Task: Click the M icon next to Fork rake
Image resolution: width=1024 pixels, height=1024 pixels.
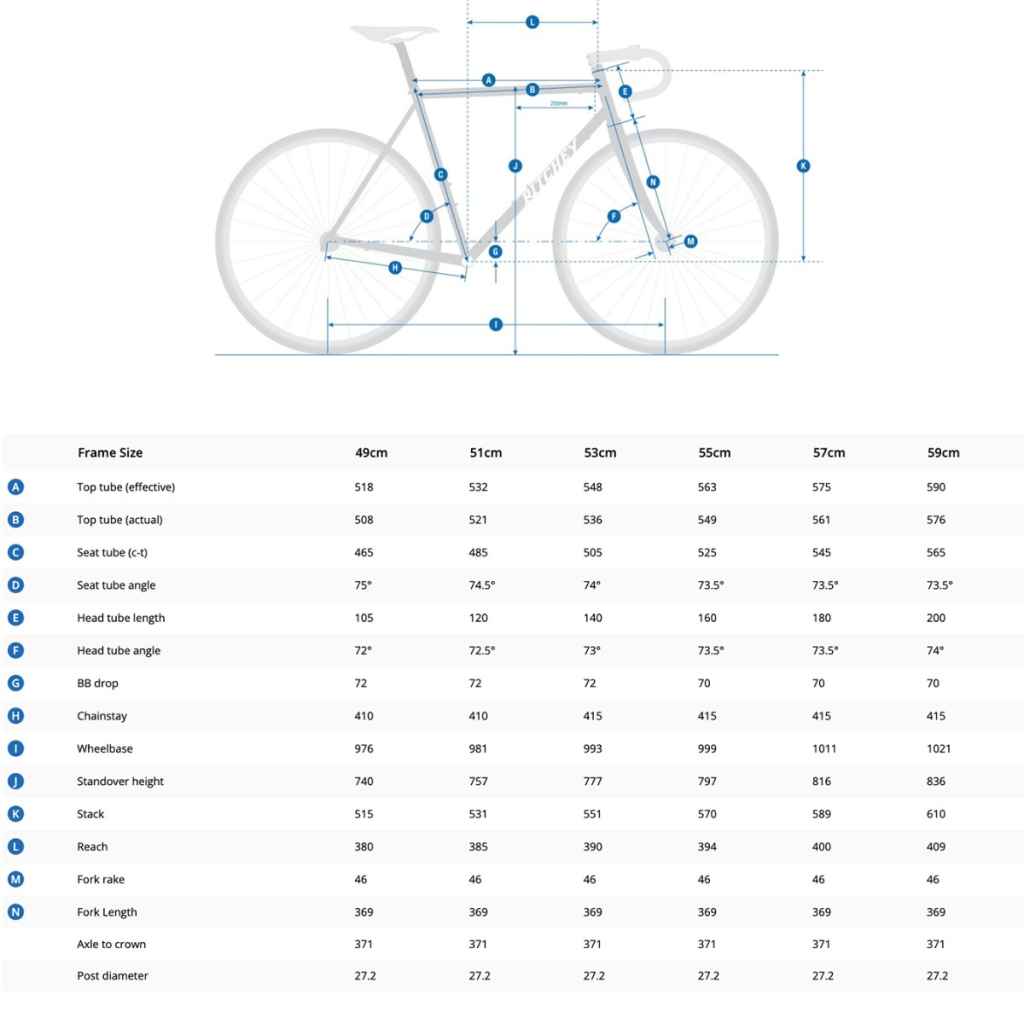Action: click(x=16, y=879)
